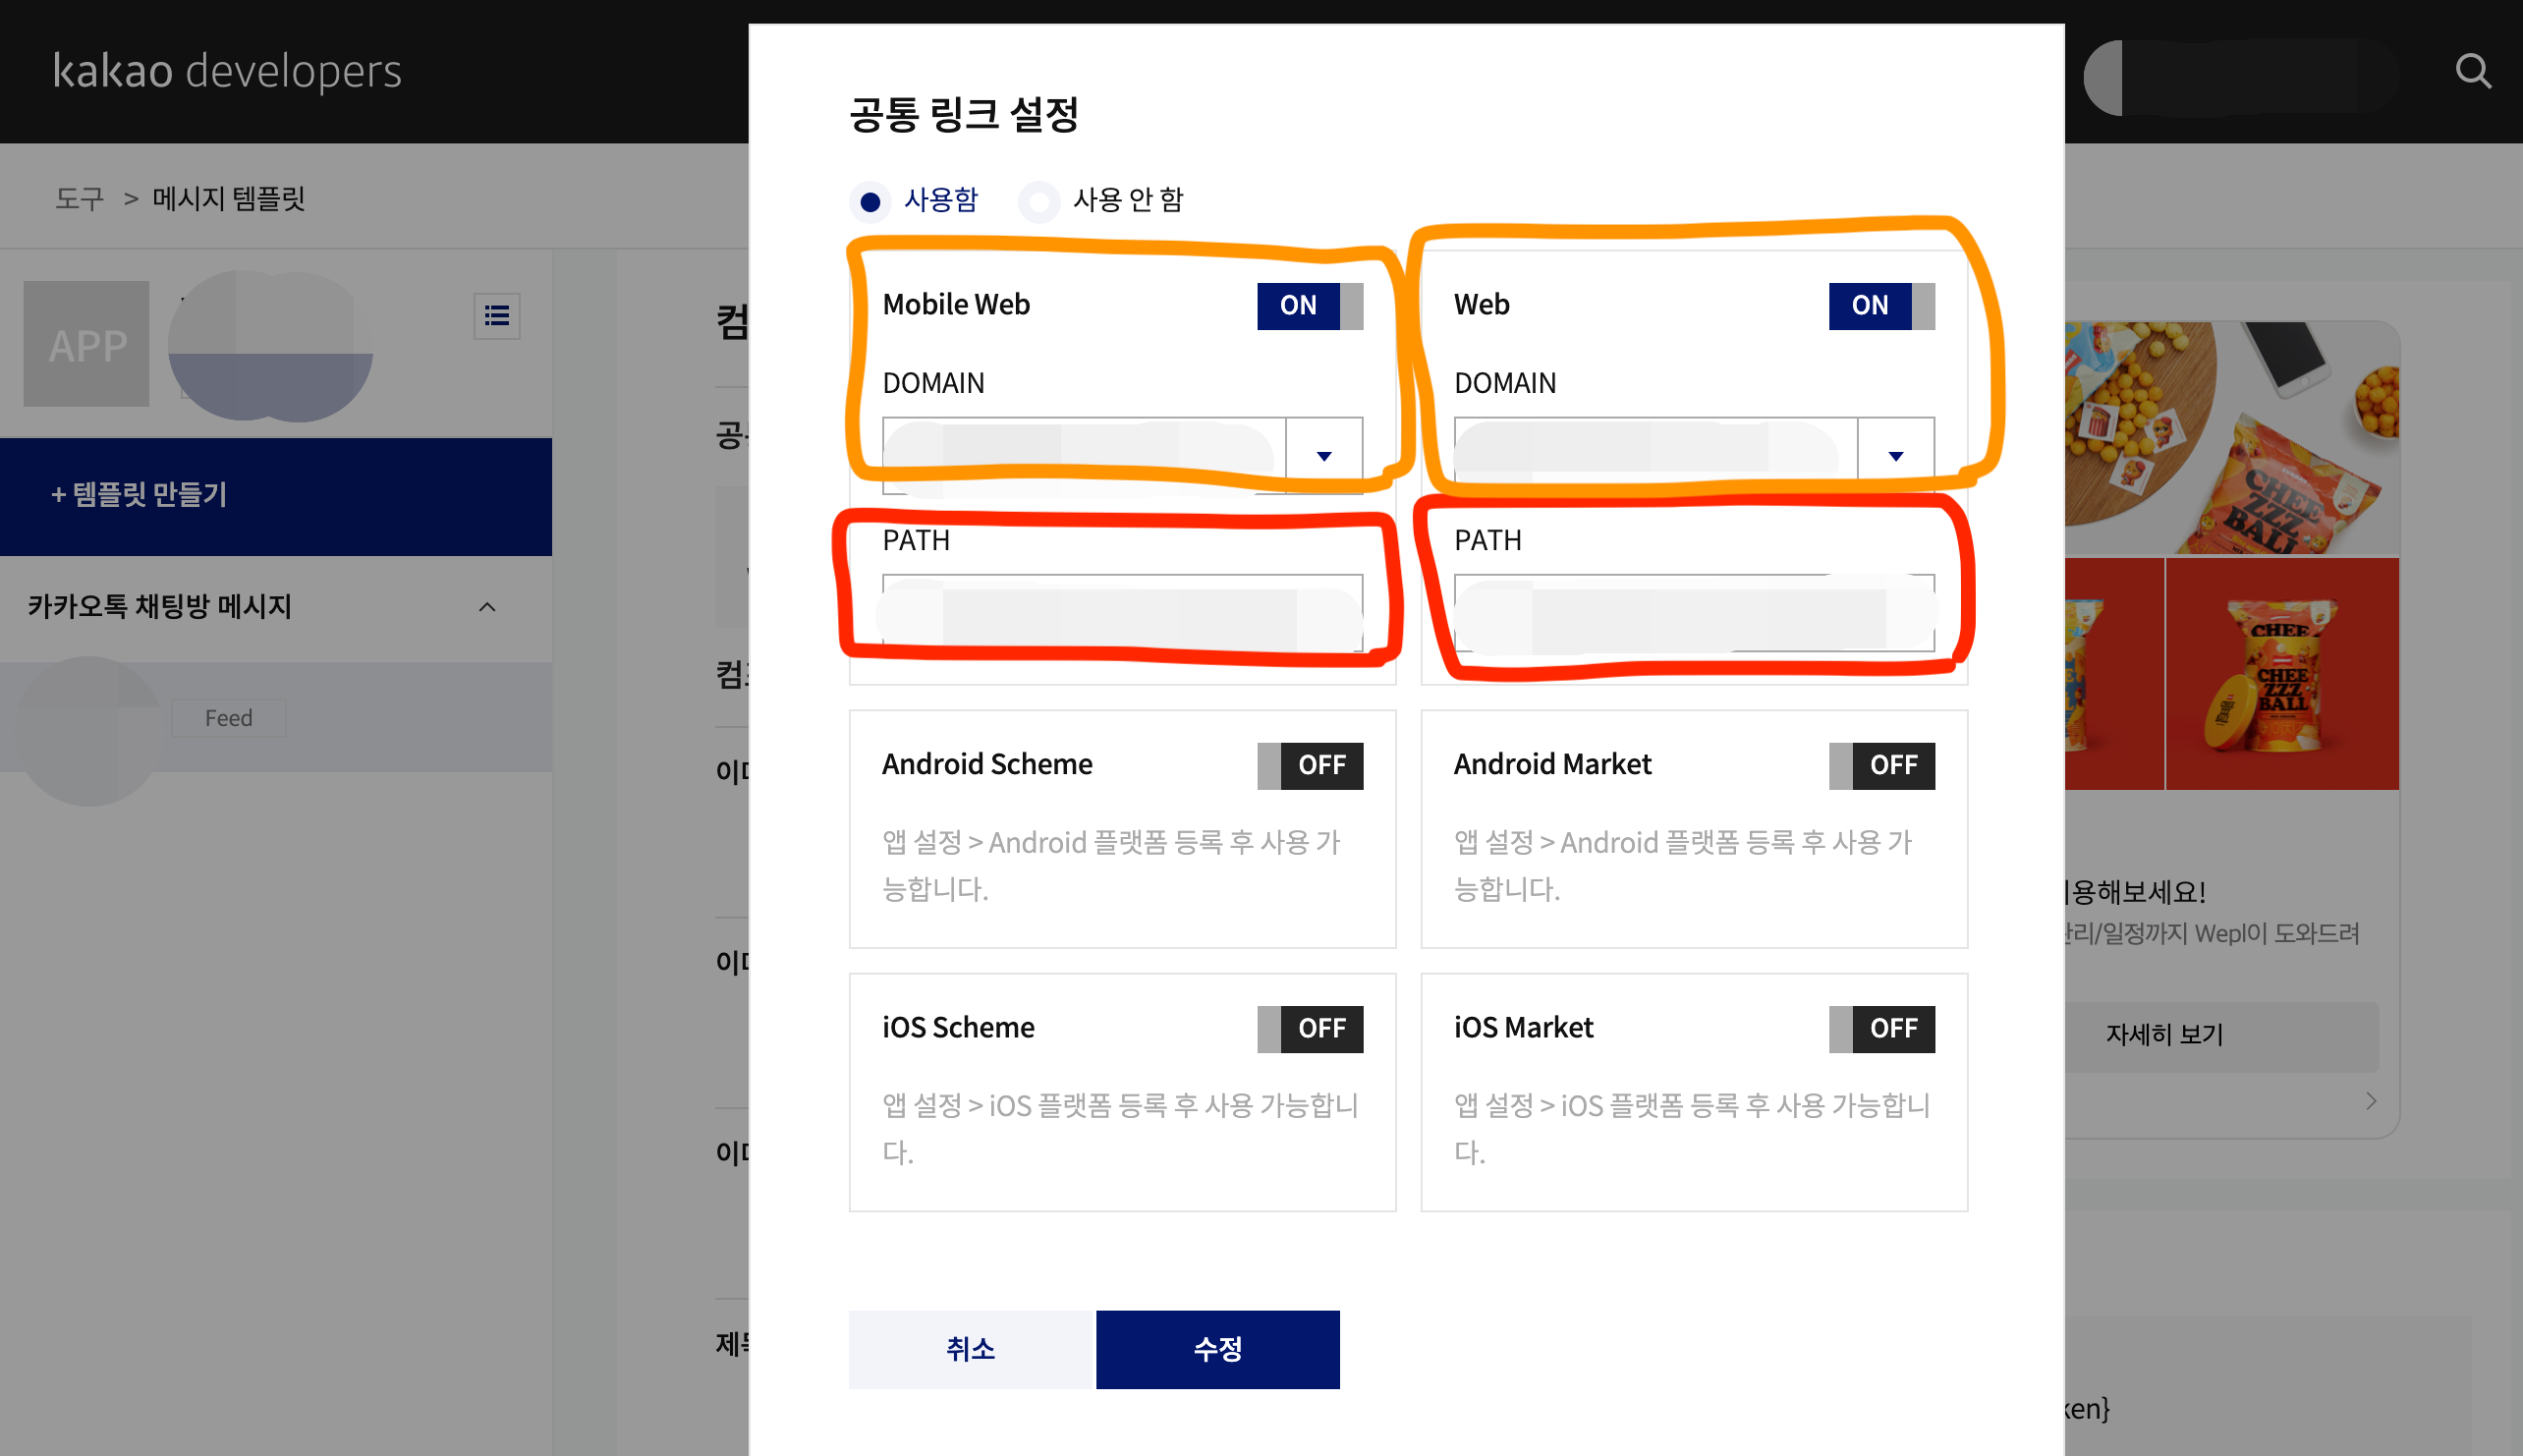This screenshot has height=1456, width=2523.
Task: Select the 사용 안 함 radio button
Action: [1040, 201]
